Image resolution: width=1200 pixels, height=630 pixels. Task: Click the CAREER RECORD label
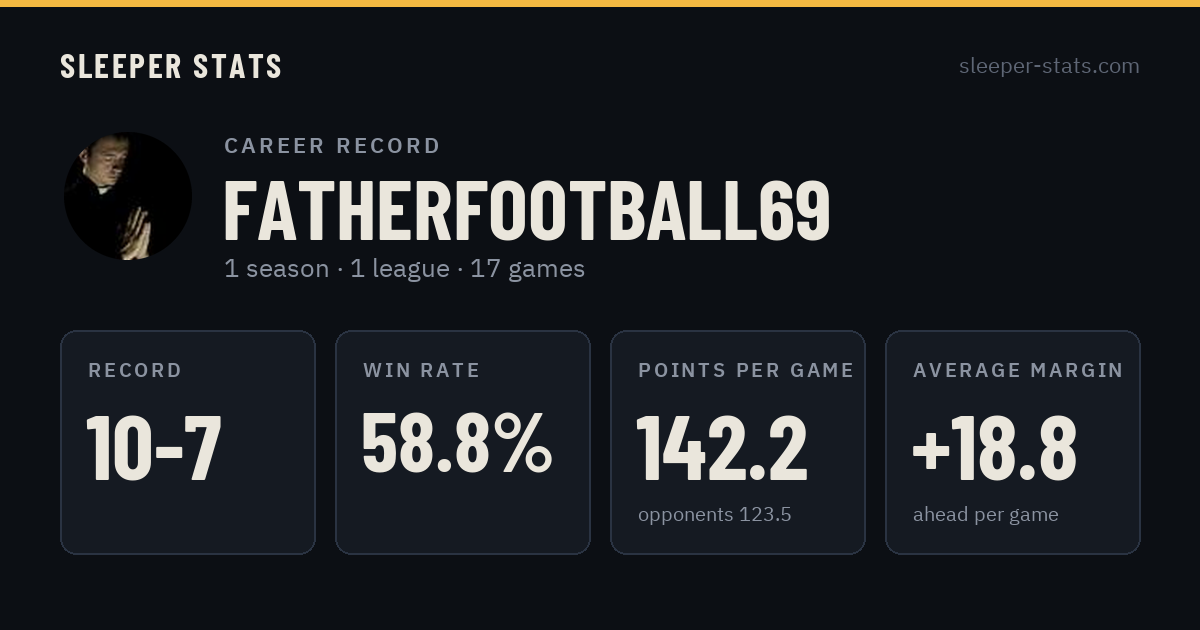coord(332,146)
